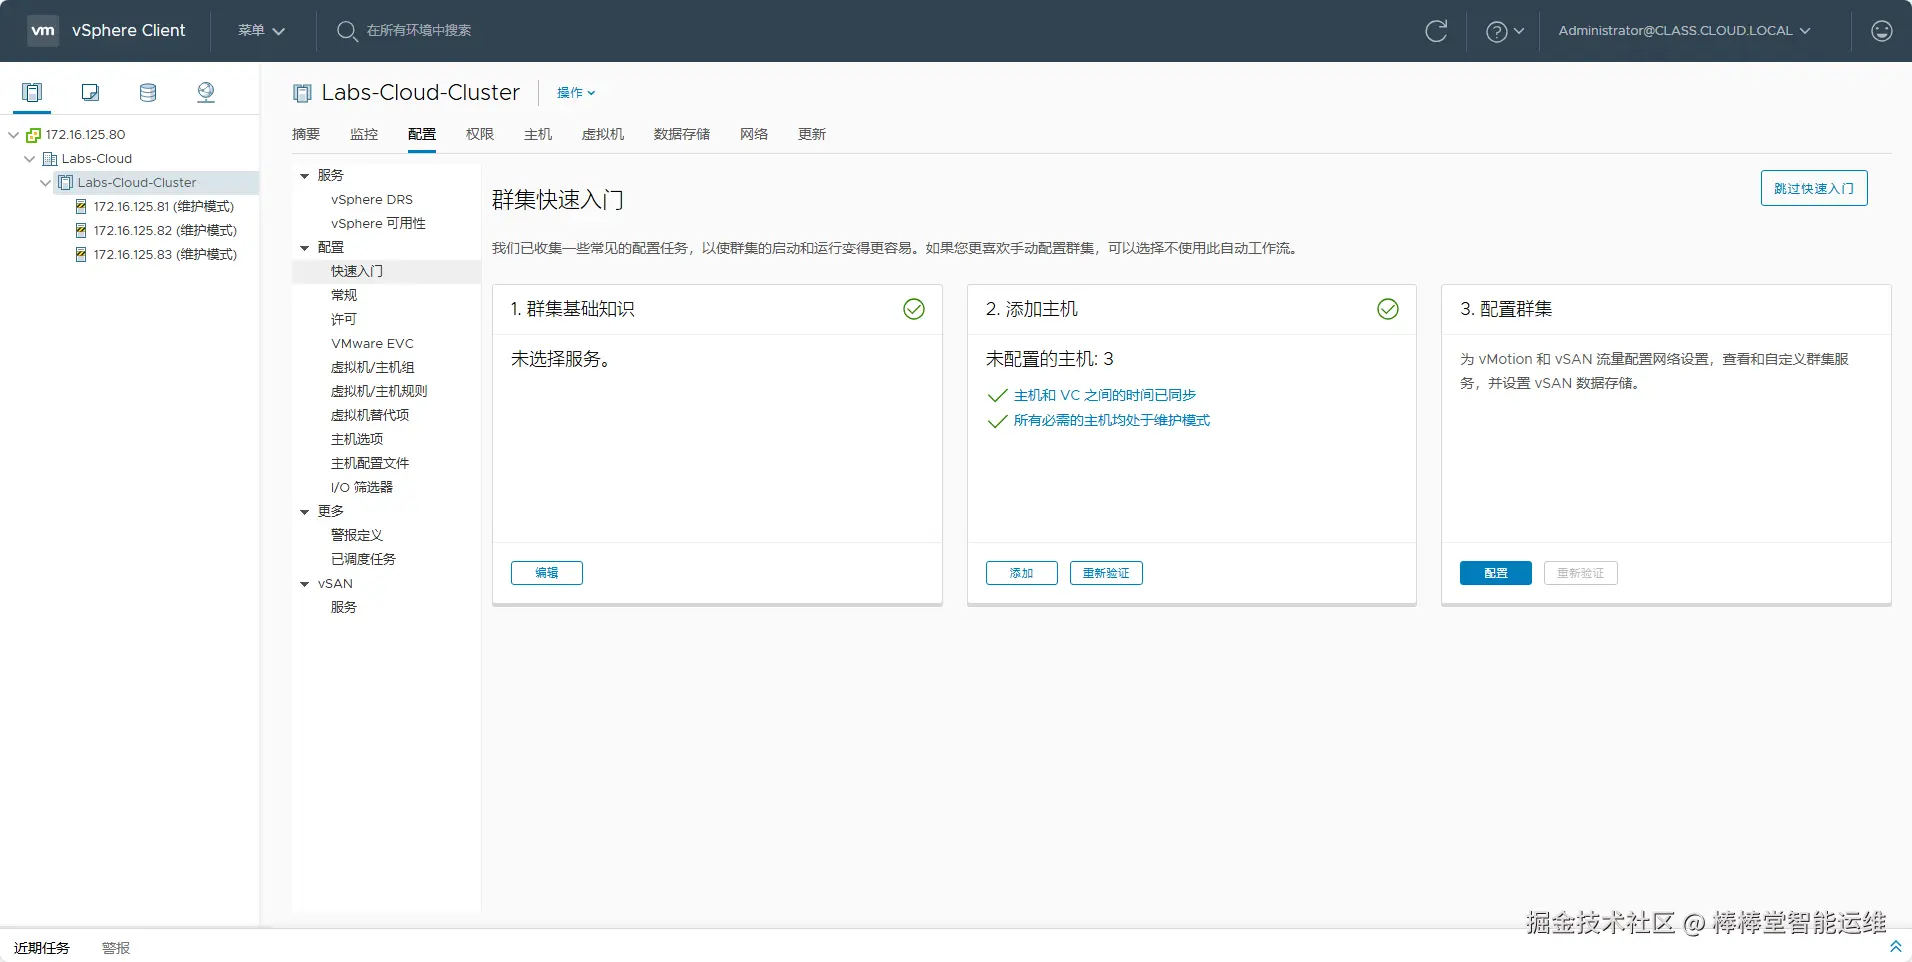This screenshot has height=962, width=1912.
Task: Switch to the 监控 tab
Action: 364,134
